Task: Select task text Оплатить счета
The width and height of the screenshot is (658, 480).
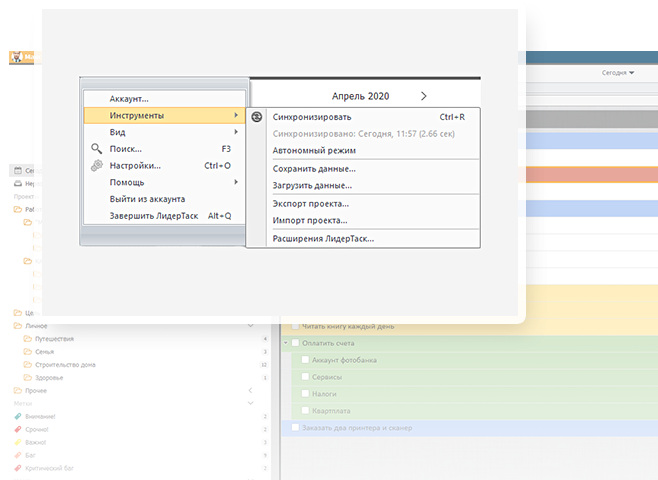Action: pos(328,343)
